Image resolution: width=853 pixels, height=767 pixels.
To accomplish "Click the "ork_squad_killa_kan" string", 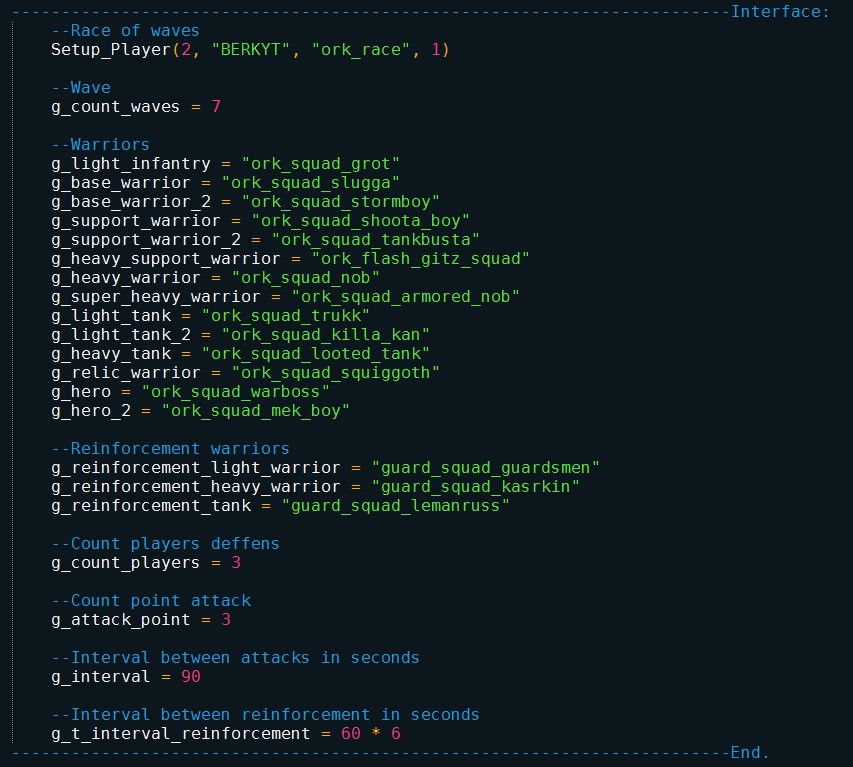I will click(x=325, y=335).
